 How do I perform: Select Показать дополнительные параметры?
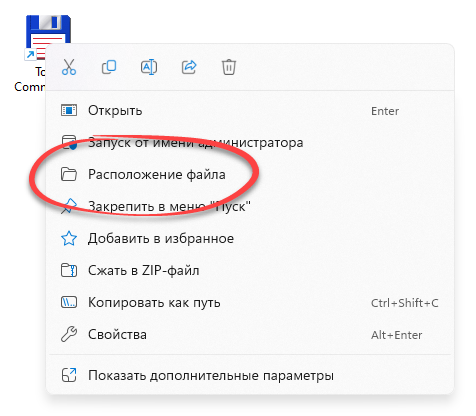point(250,376)
